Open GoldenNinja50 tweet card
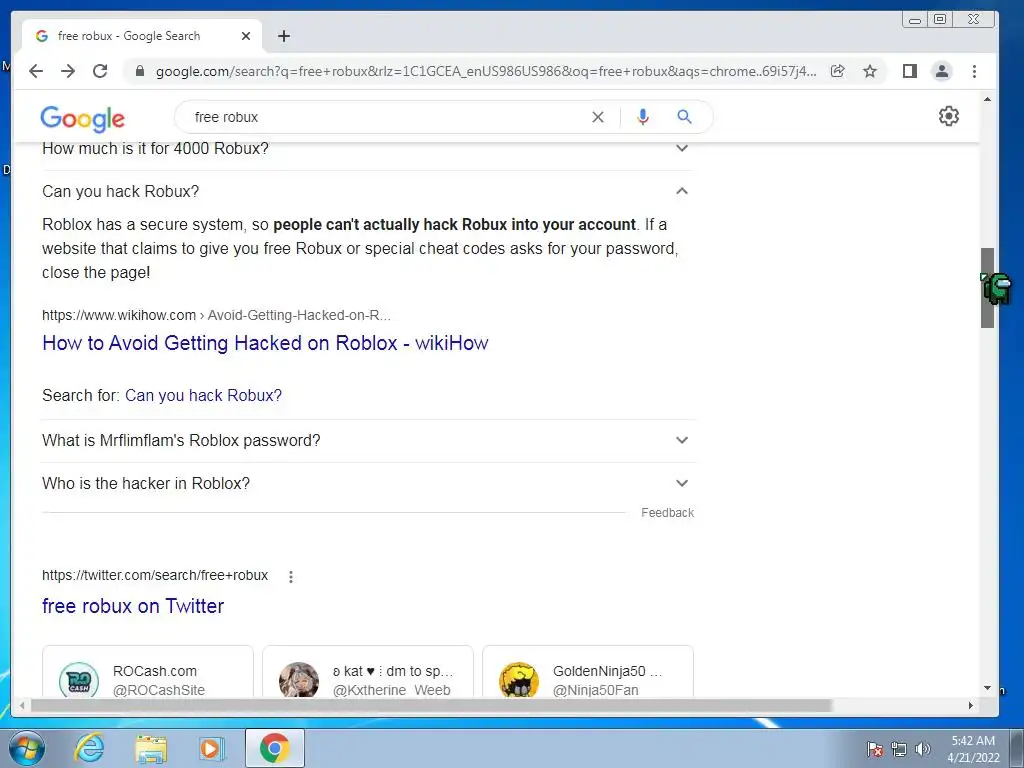Image resolution: width=1024 pixels, height=768 pixels. (x=588, y=671)
